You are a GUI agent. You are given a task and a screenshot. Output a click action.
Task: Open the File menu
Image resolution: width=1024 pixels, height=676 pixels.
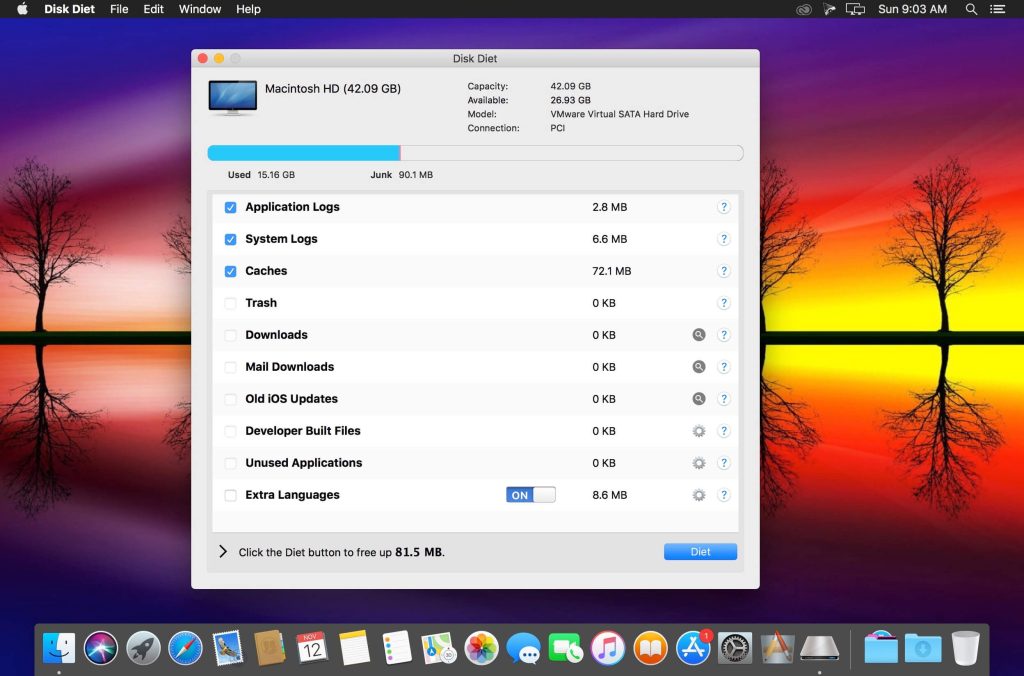point(119,9)
